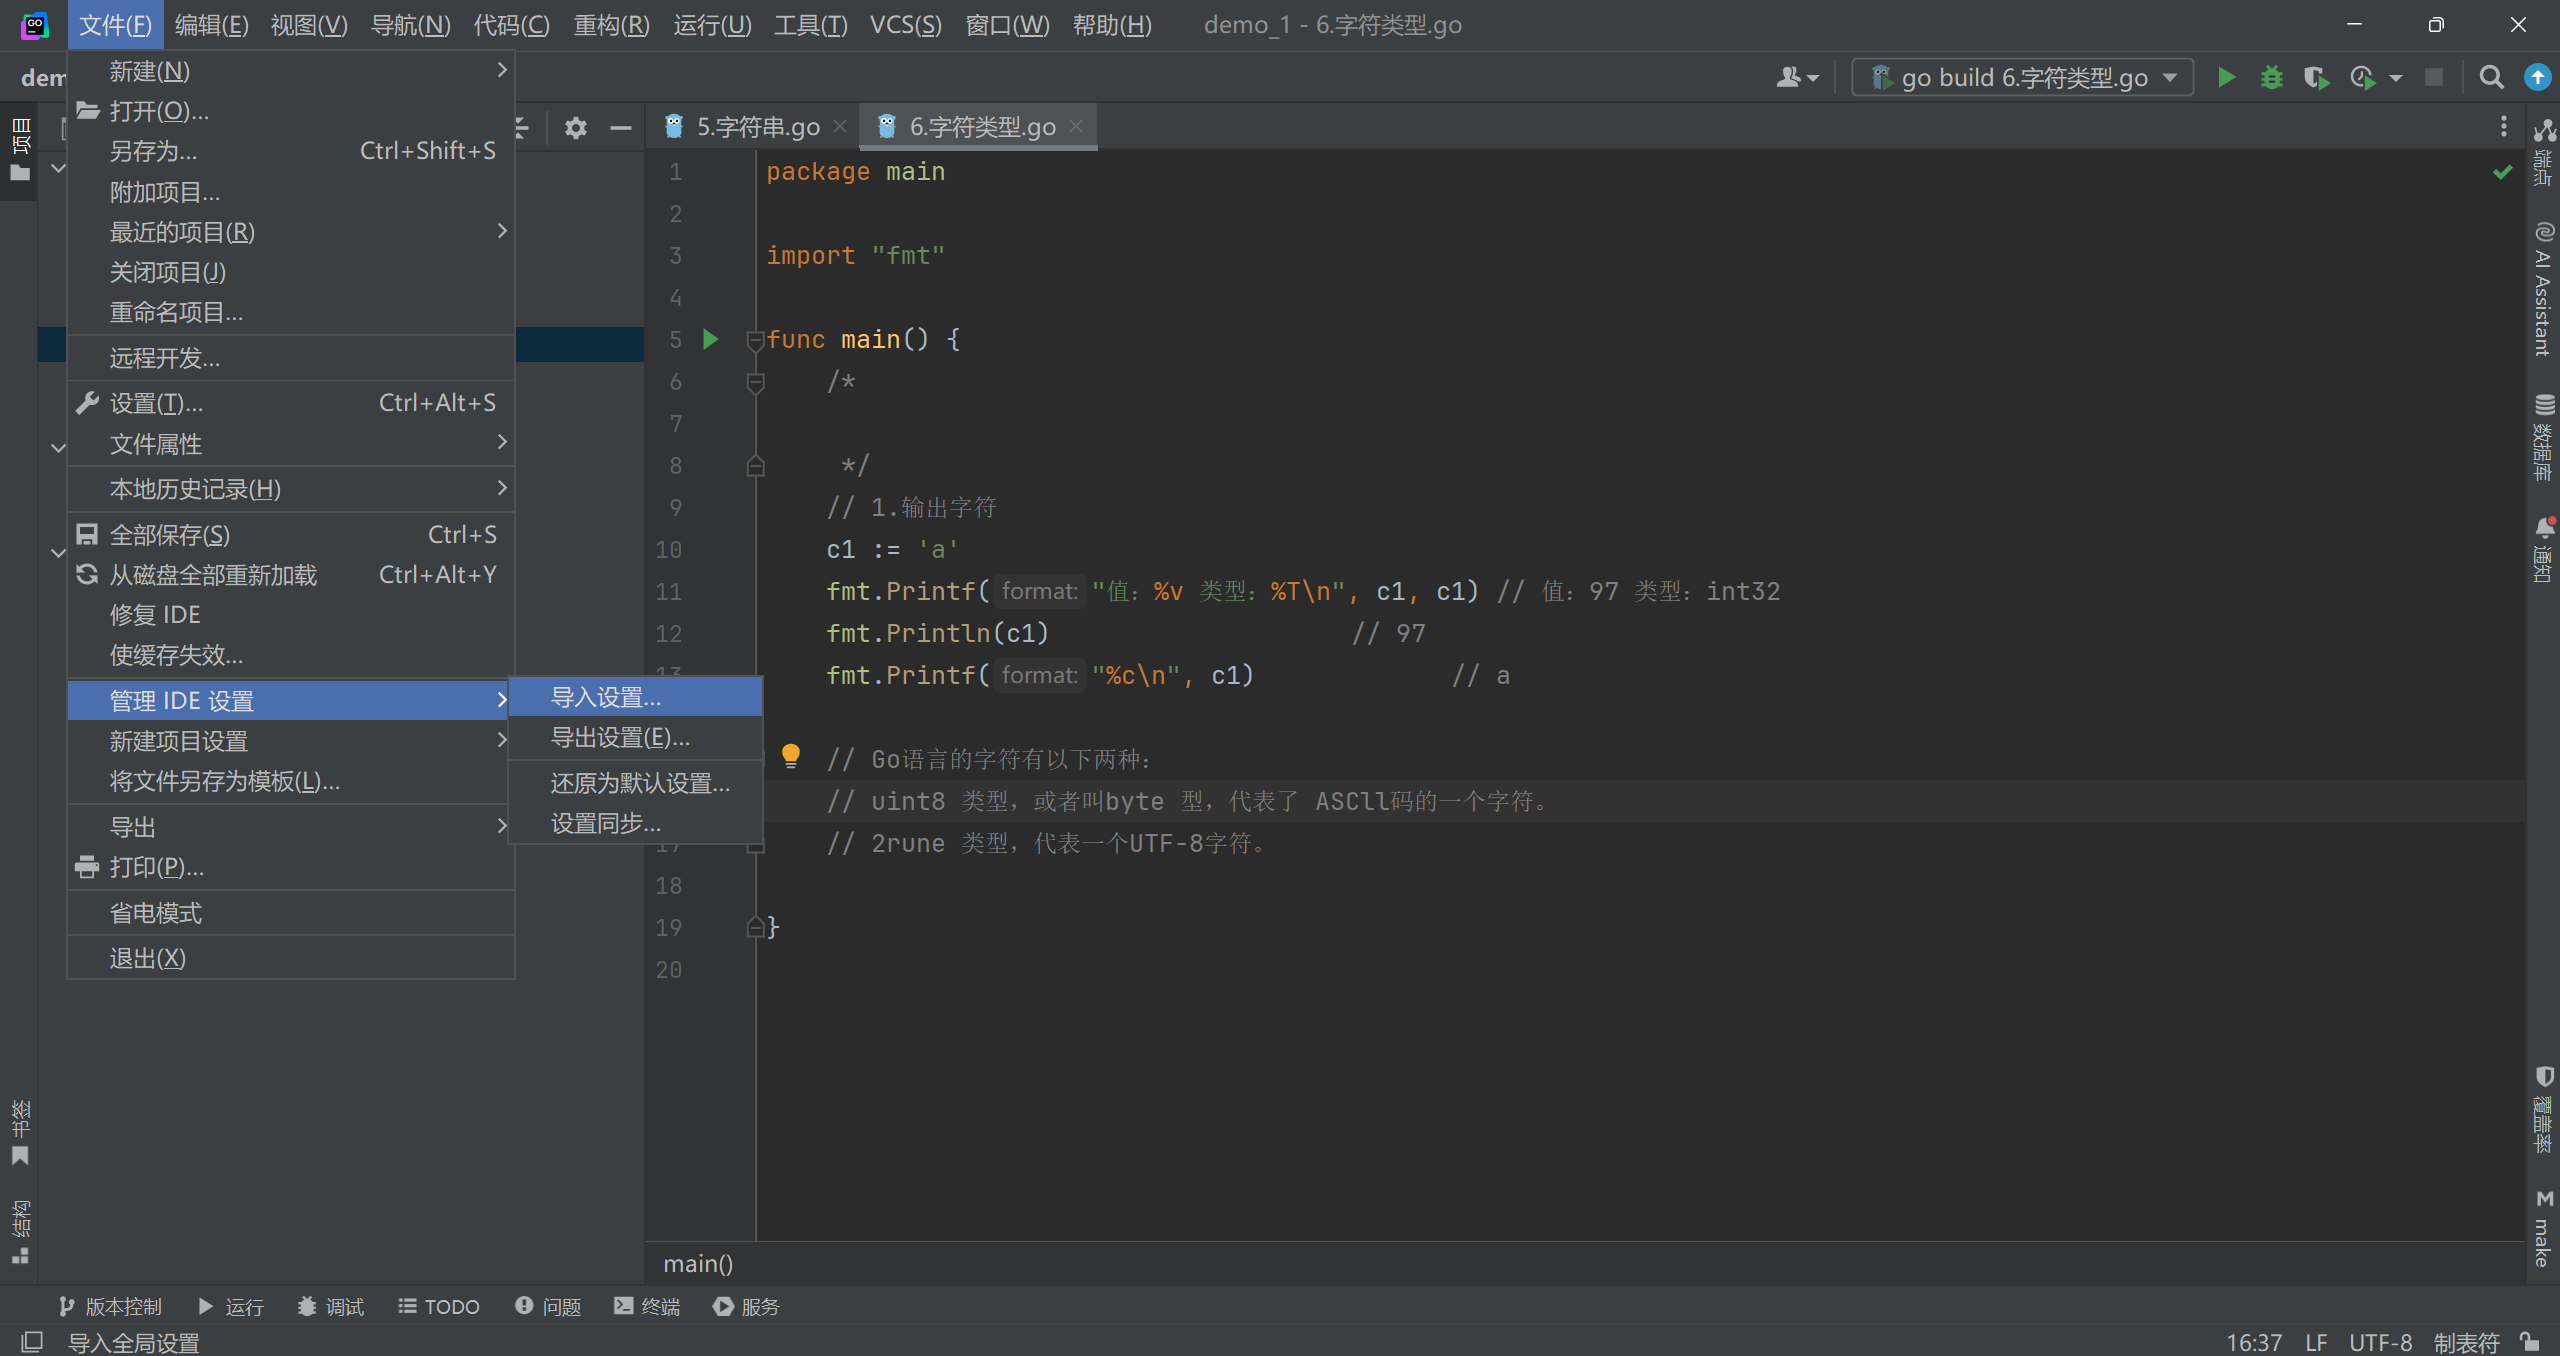The width and height of the screenshot is (2560, 1356).
Task: Click the Stop square icon
Action: pos(2434,77)
